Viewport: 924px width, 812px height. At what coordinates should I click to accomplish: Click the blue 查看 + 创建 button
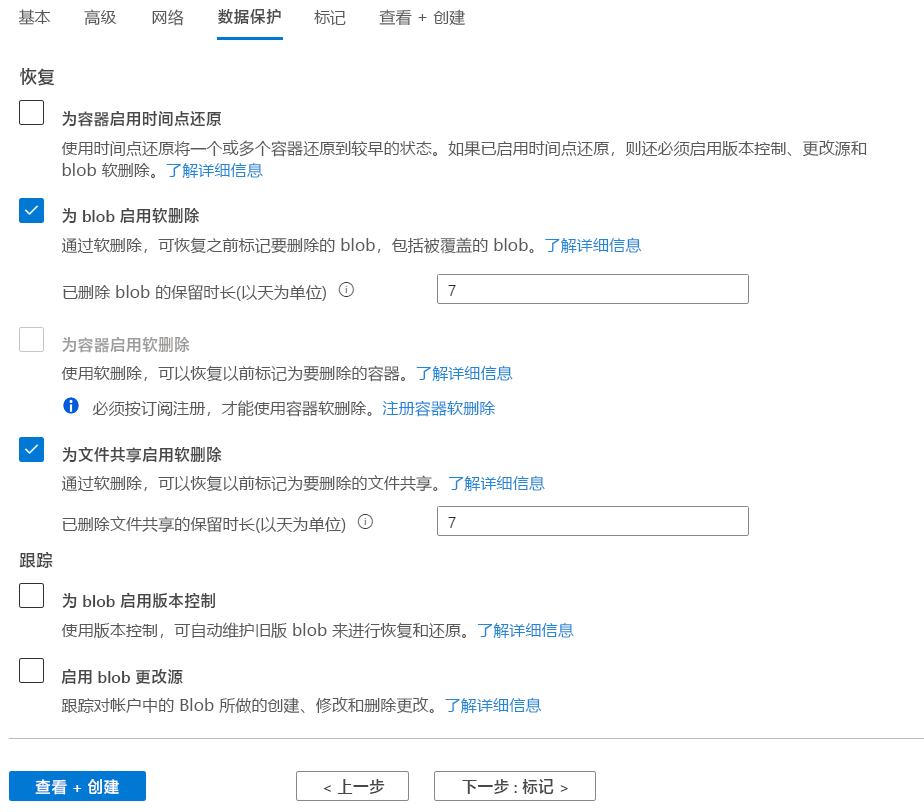click(x=77, y=786)
